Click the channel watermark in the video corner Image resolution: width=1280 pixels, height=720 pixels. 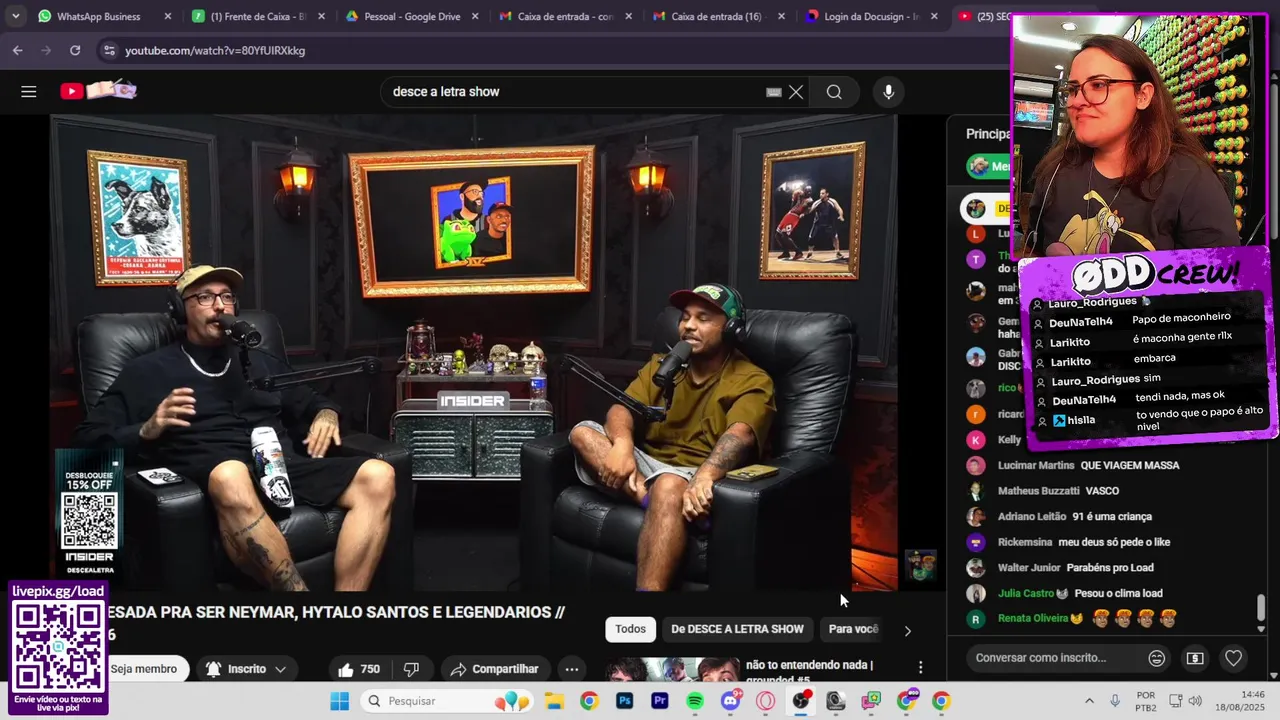coord(920,565)
